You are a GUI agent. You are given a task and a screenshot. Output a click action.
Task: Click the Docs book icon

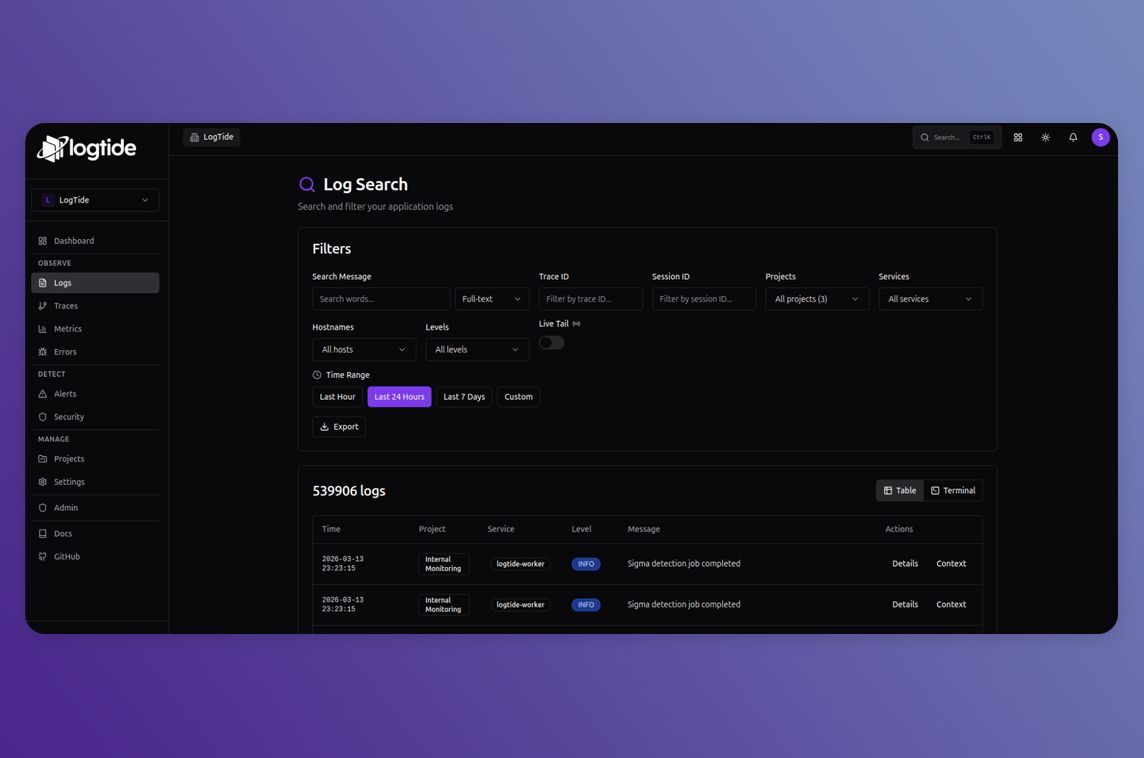42,534
